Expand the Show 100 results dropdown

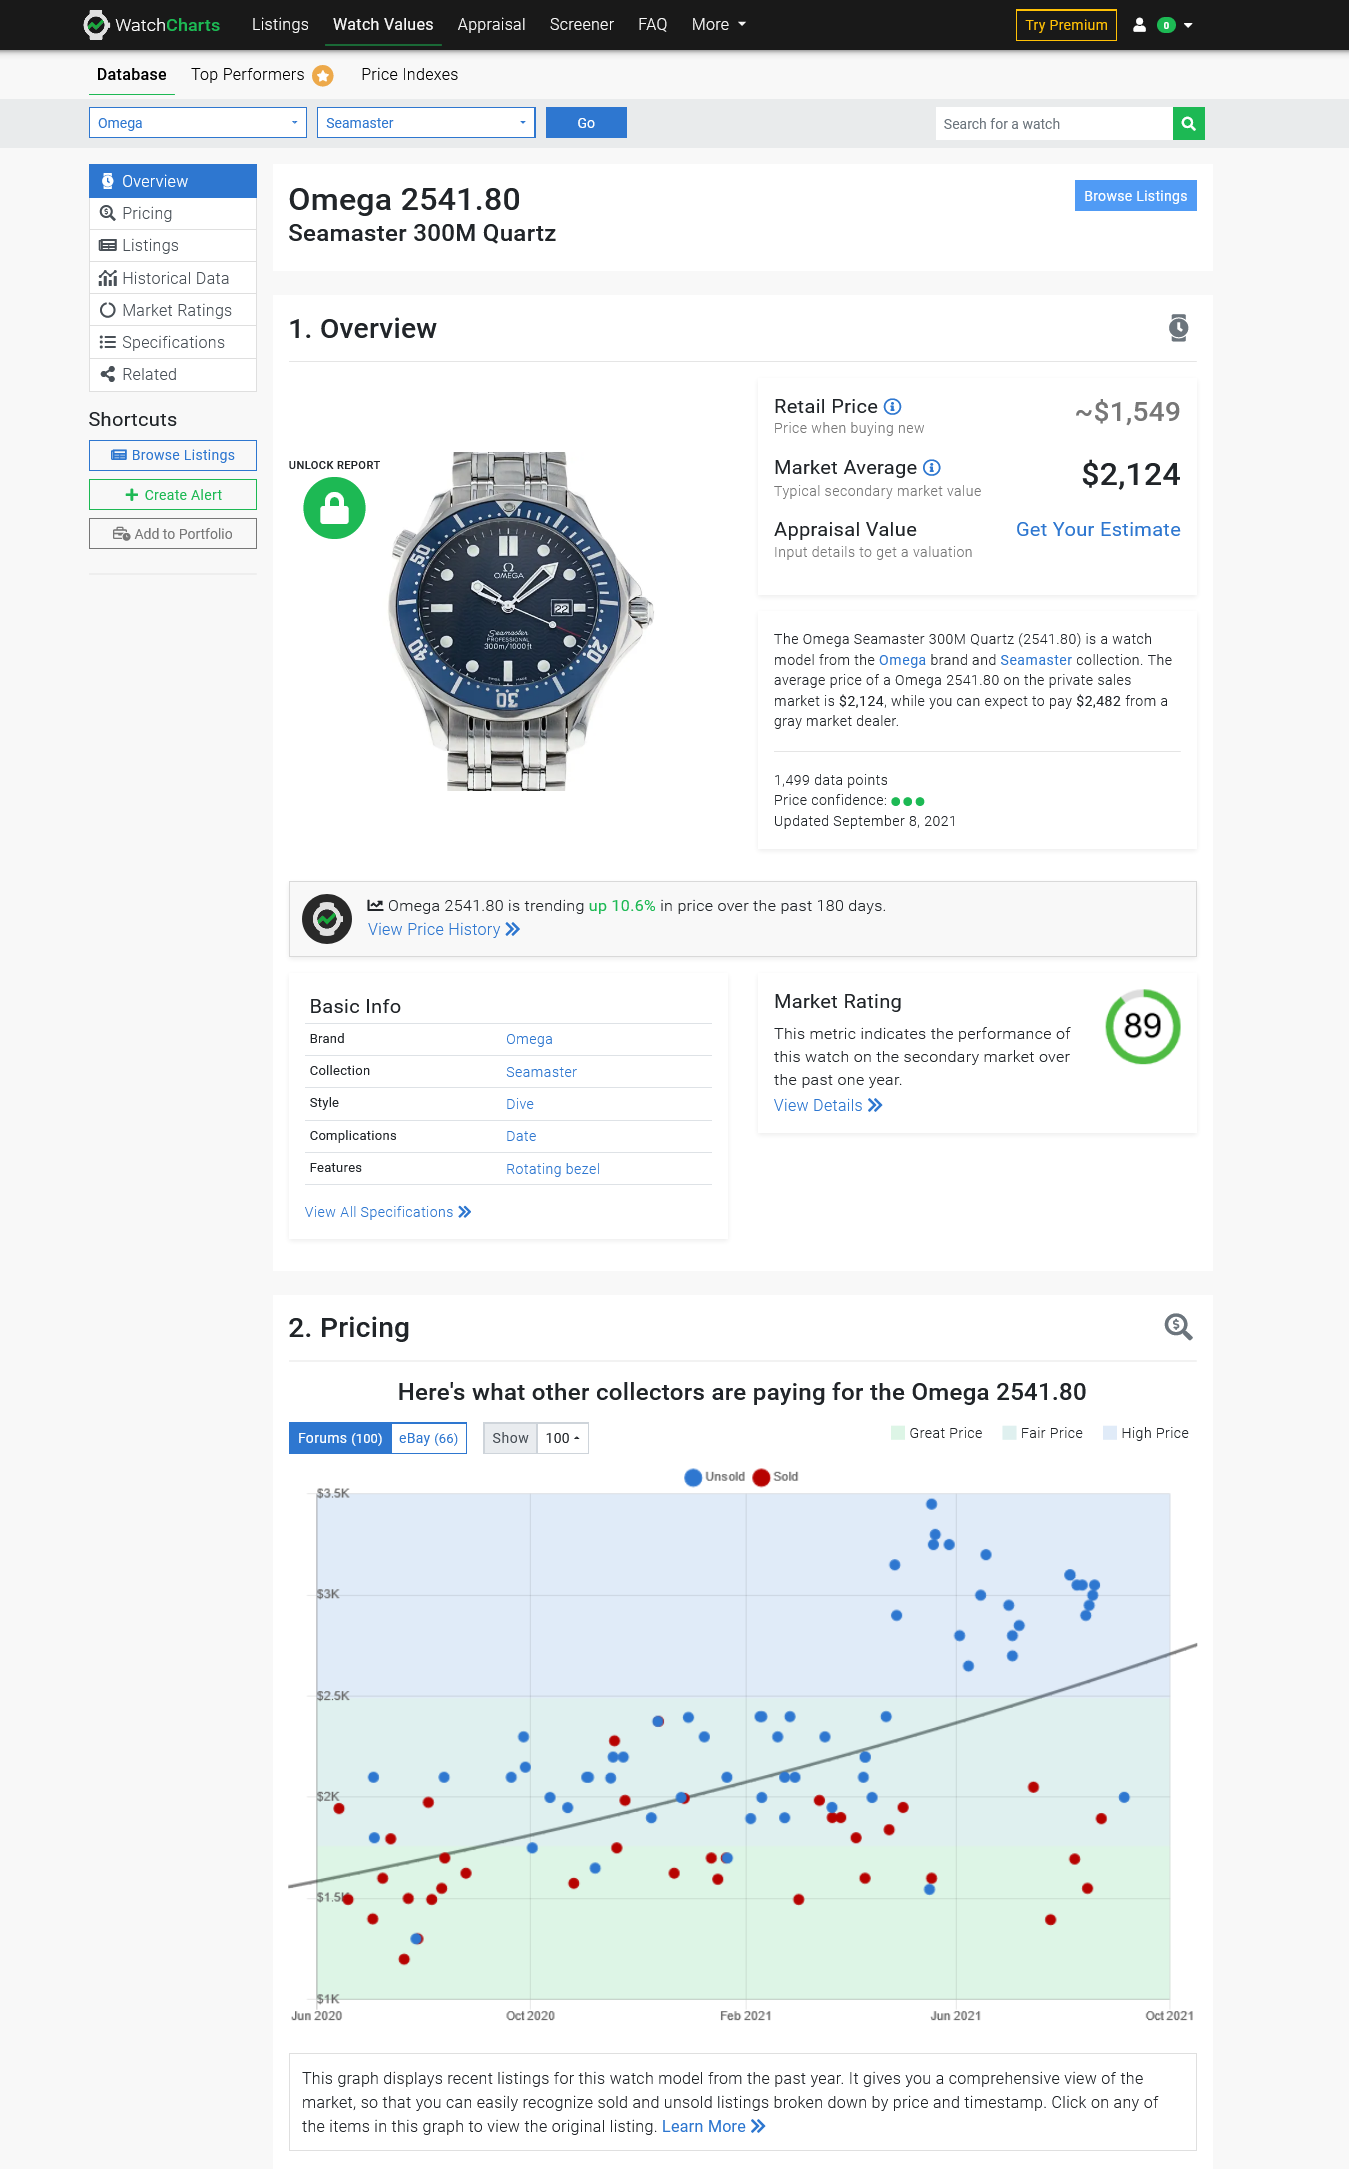562,1438
